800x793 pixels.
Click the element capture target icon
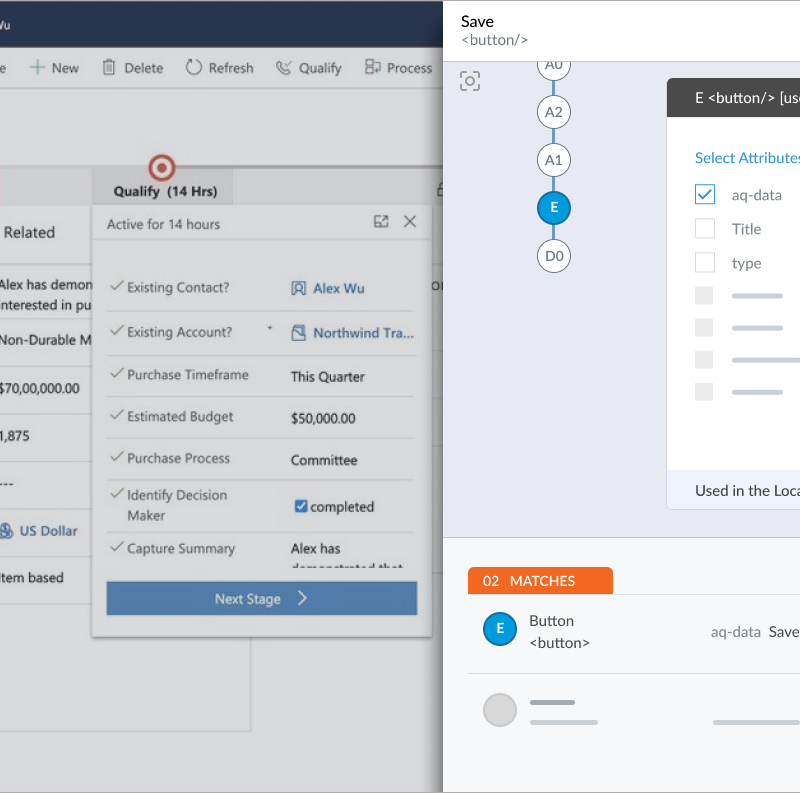tap(470, 81)
